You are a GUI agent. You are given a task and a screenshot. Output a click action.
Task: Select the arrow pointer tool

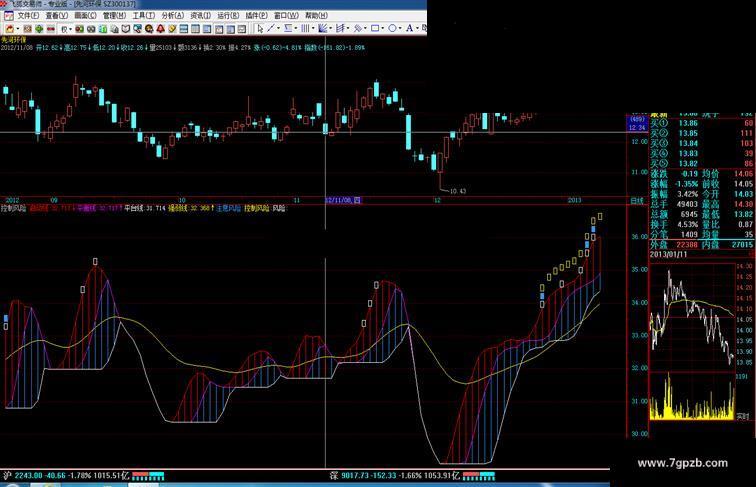[260, 29]
